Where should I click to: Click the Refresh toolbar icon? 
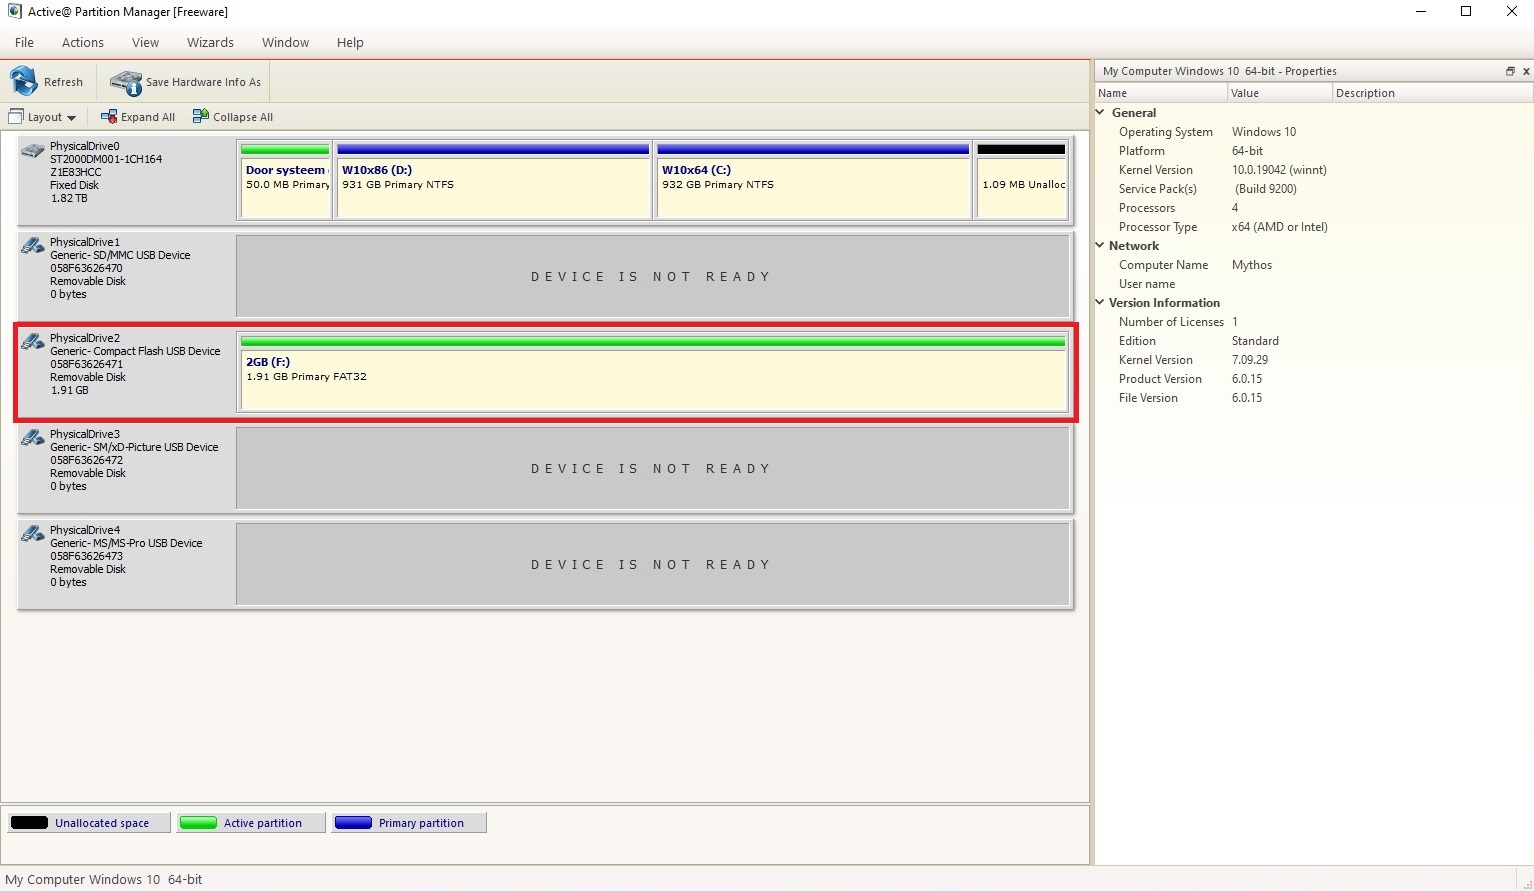click(24, 82)
